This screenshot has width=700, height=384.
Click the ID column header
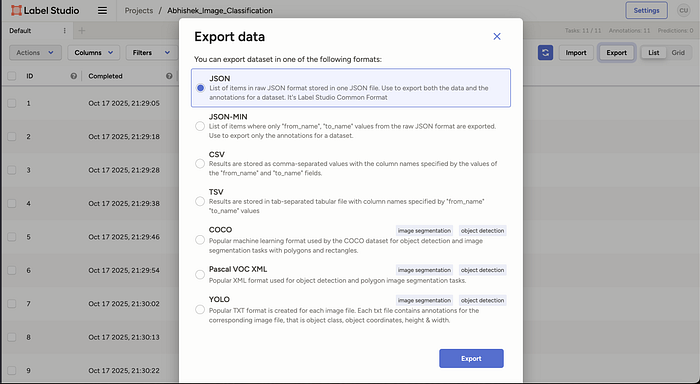coord(29,76)
